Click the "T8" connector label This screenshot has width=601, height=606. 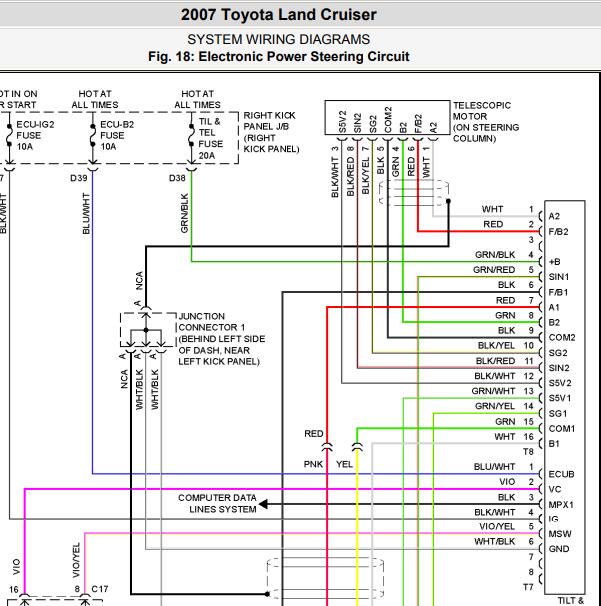tap(528, 452)
